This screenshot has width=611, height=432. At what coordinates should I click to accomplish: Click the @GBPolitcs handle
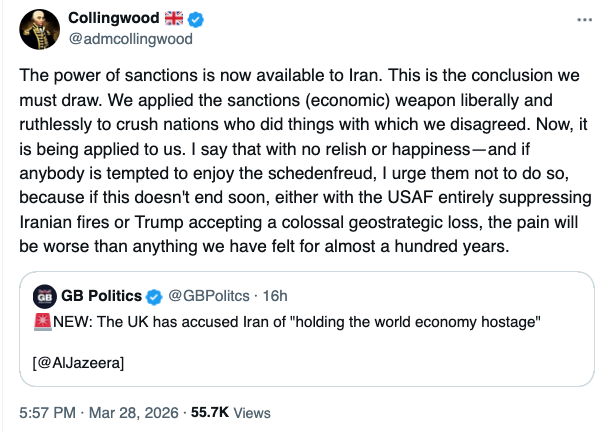tap(206, 296)
